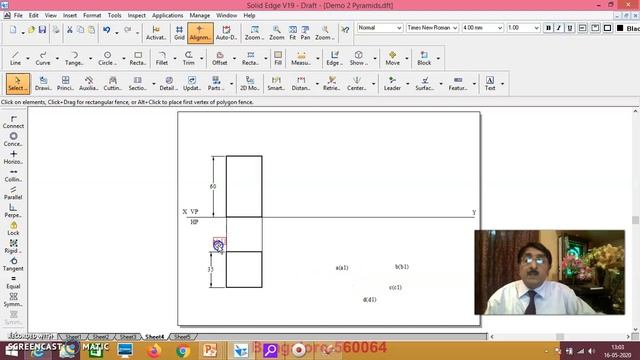
Task: Click the Offset tool
Action: 219,58
